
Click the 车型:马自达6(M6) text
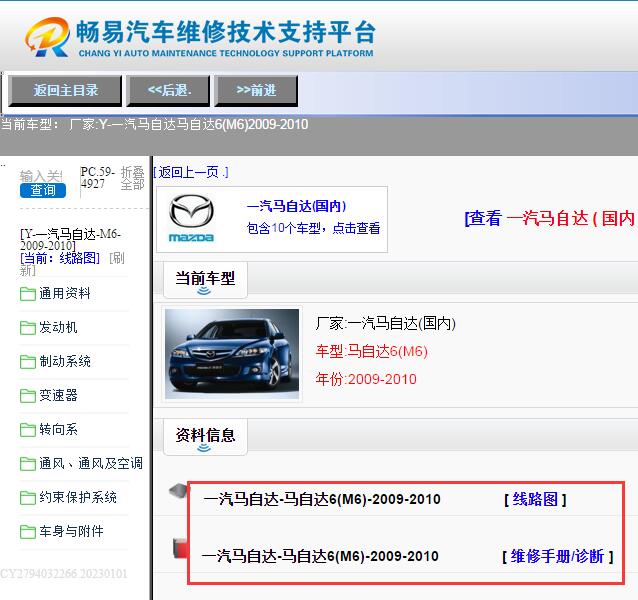point(371,351)
